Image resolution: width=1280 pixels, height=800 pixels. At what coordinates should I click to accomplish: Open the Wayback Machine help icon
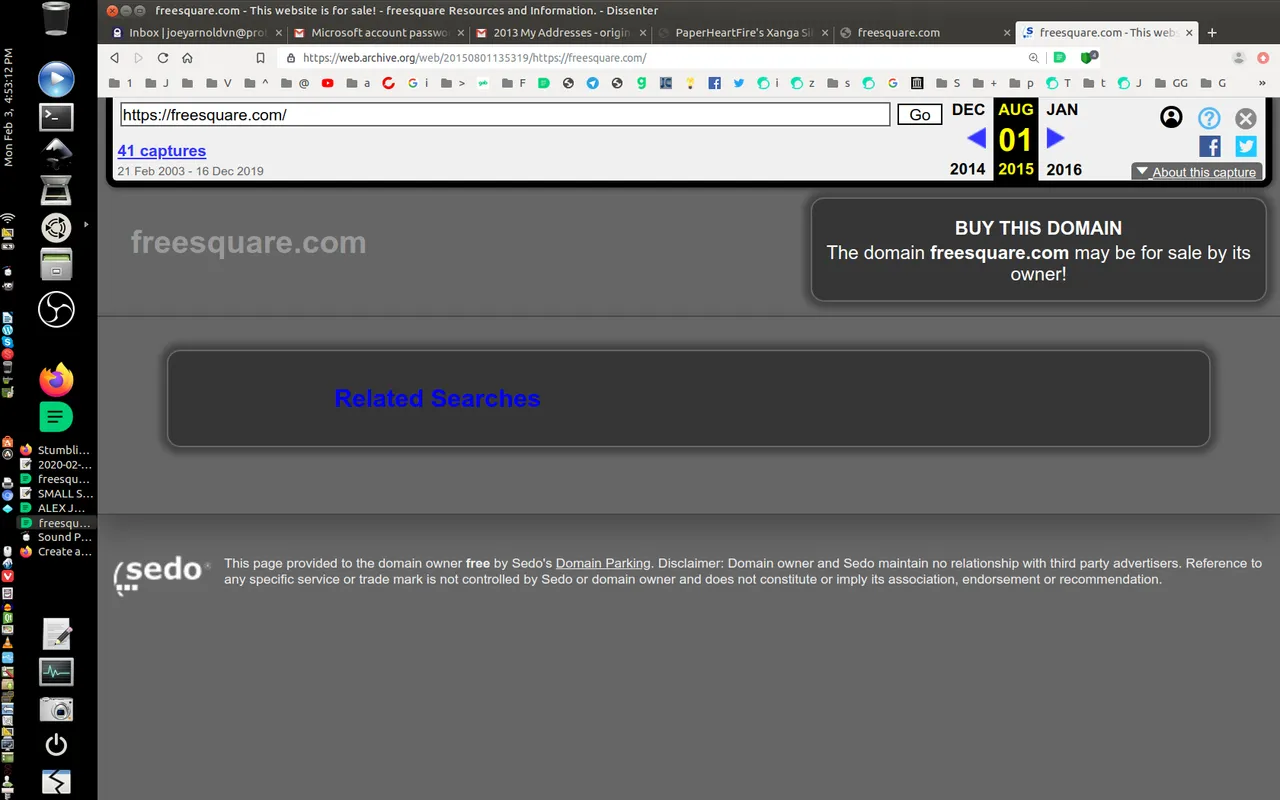(1209, 118)
